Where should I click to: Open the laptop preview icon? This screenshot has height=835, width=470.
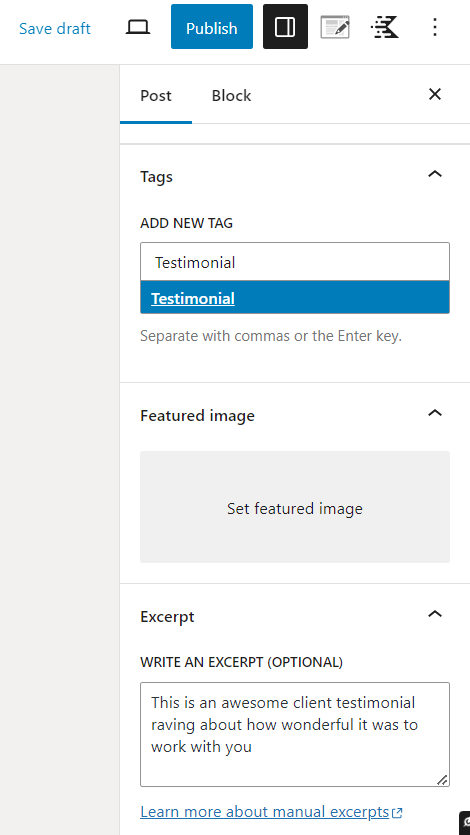tap(138, 27)
